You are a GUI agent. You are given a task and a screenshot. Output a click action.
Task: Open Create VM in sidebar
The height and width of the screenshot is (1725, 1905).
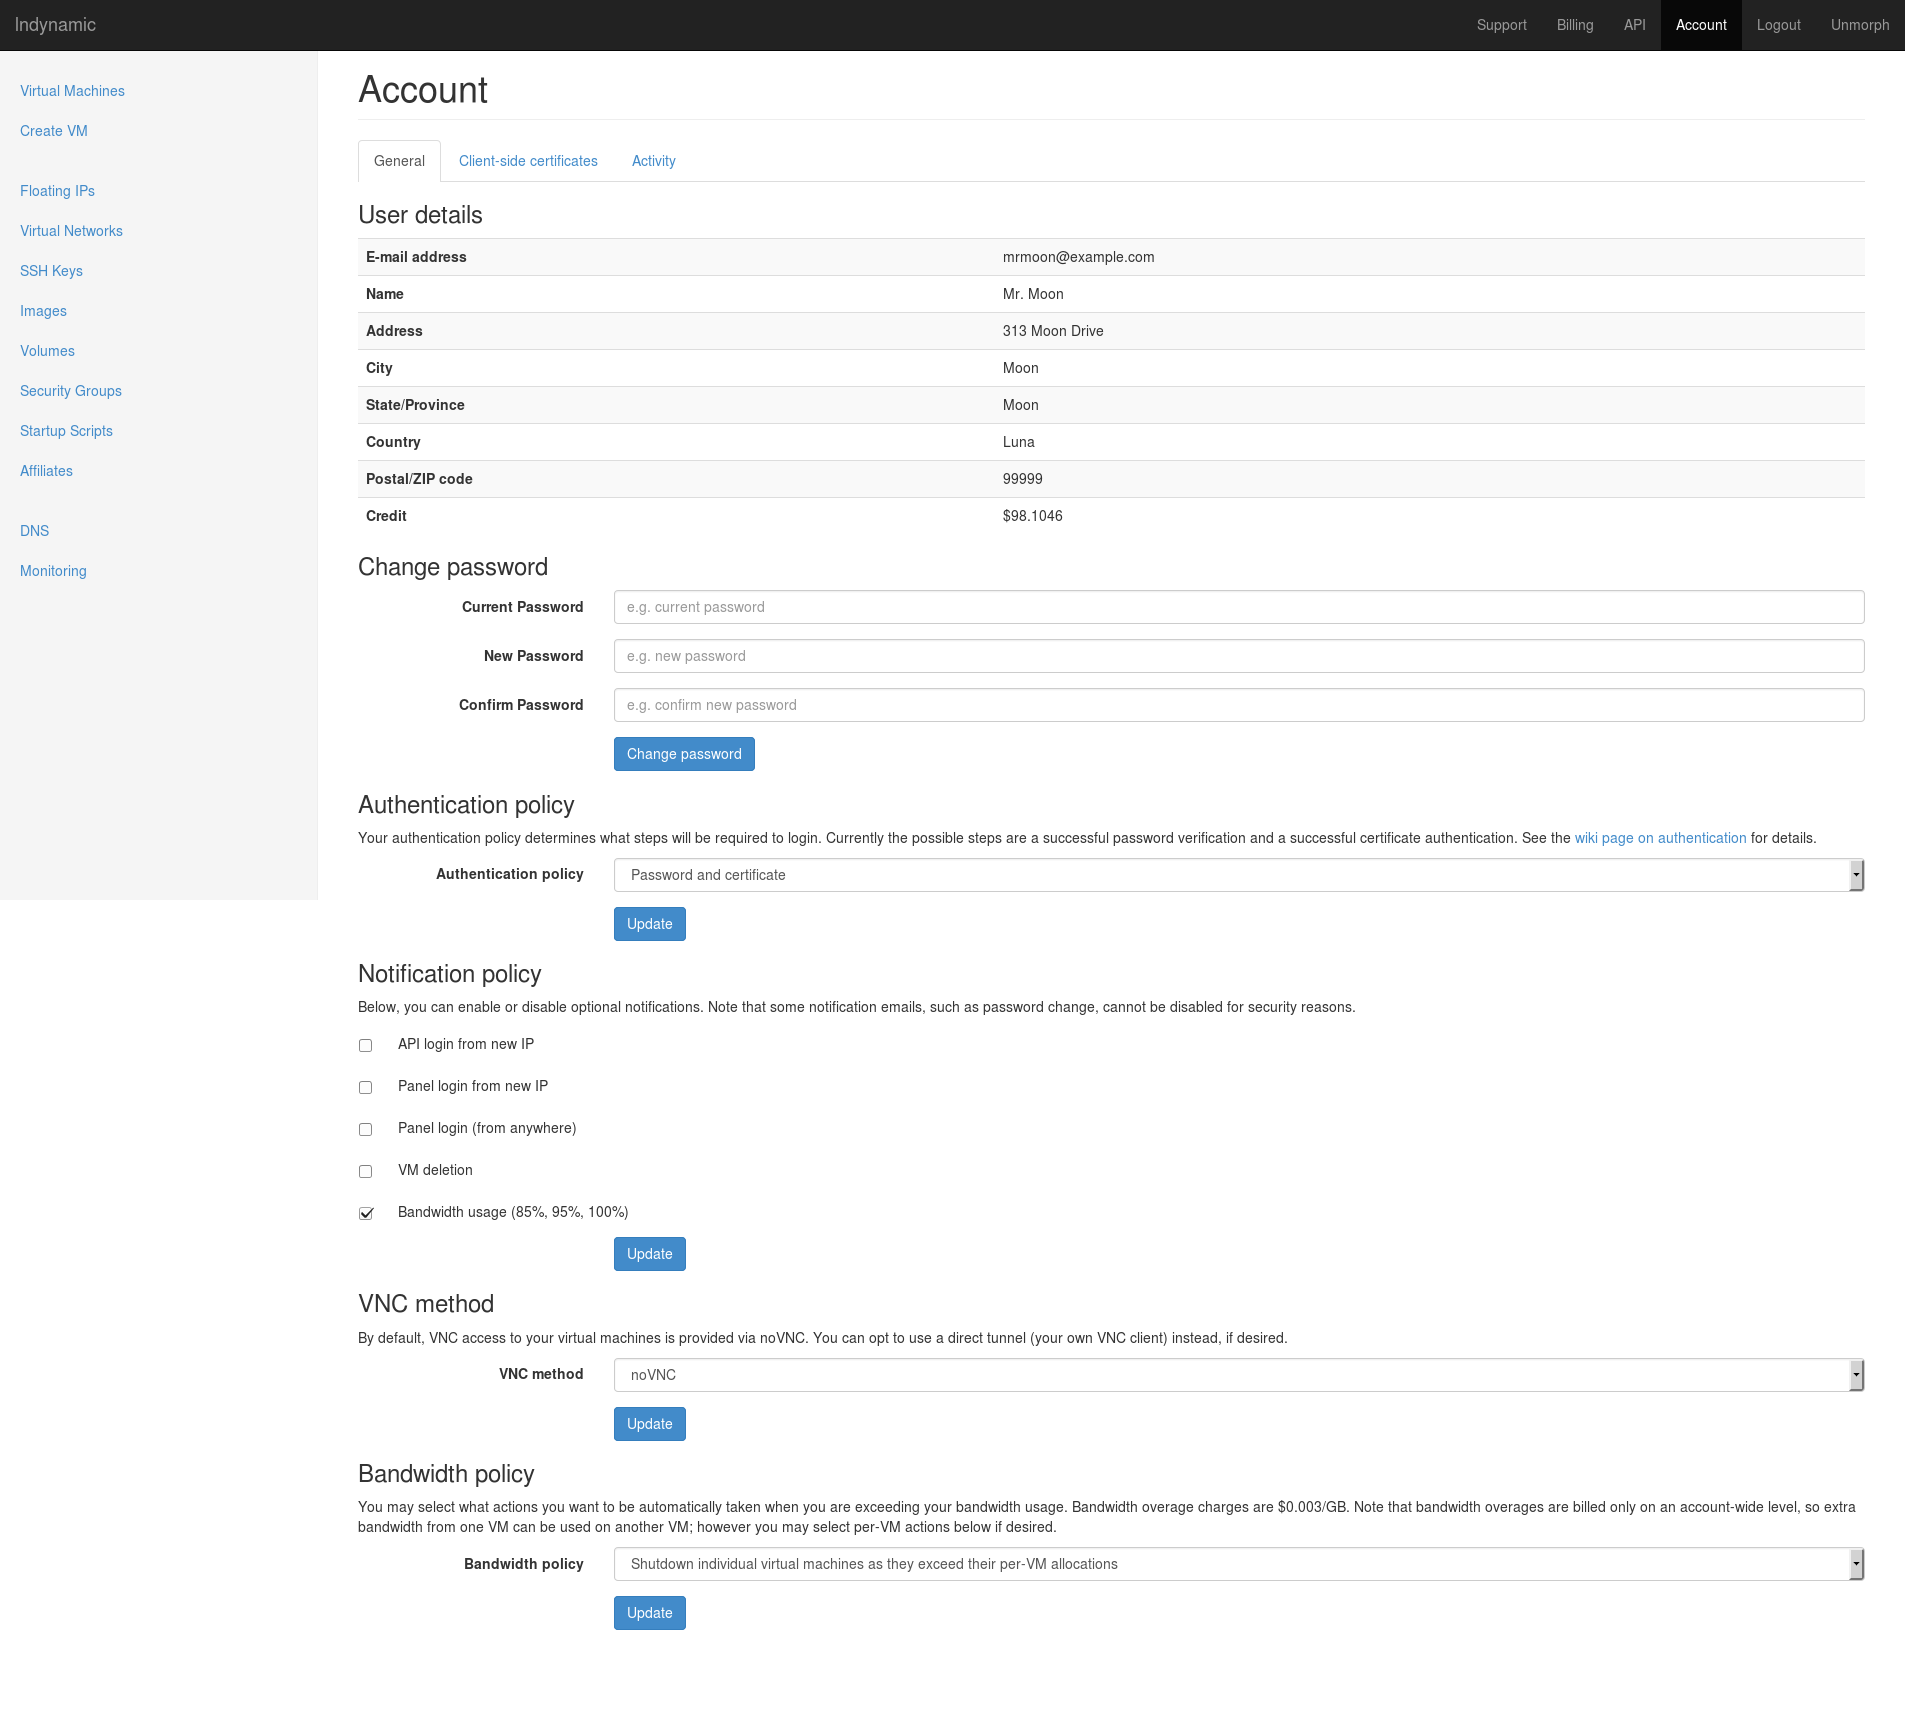54,131
